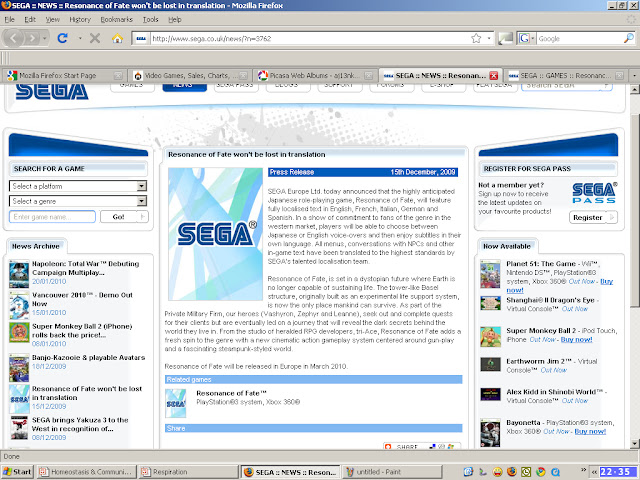Open the Bookmarks menu

pyautogui.click(x=117, y=19)
